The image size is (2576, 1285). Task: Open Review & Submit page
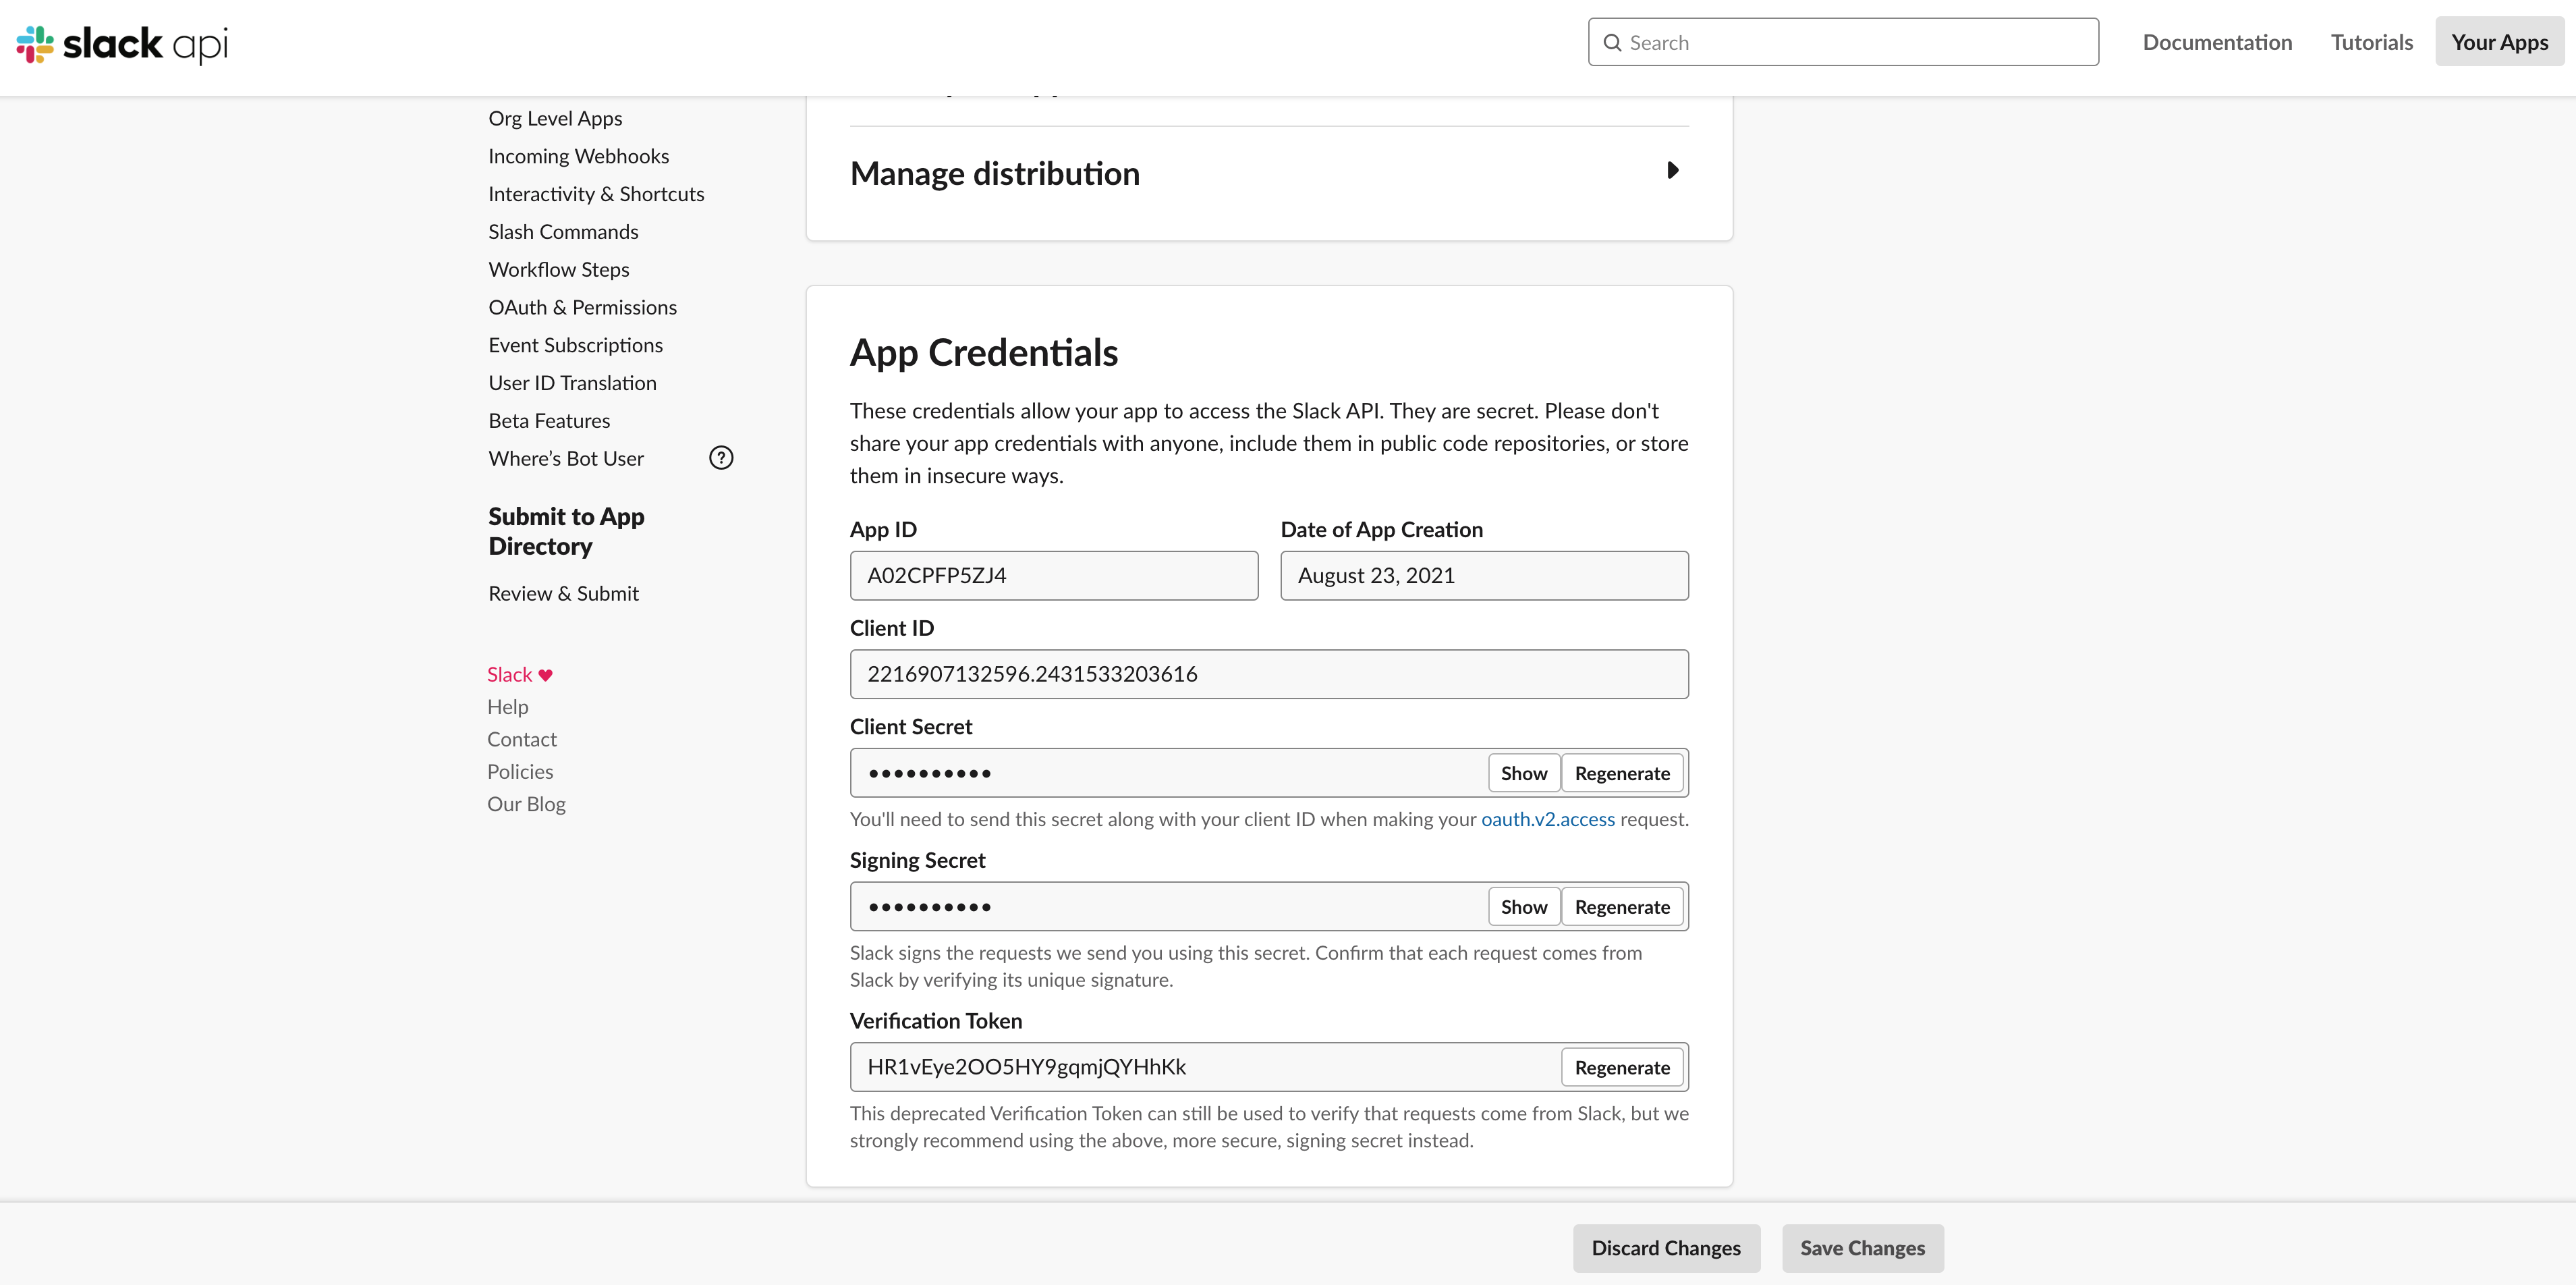point(563,594)
